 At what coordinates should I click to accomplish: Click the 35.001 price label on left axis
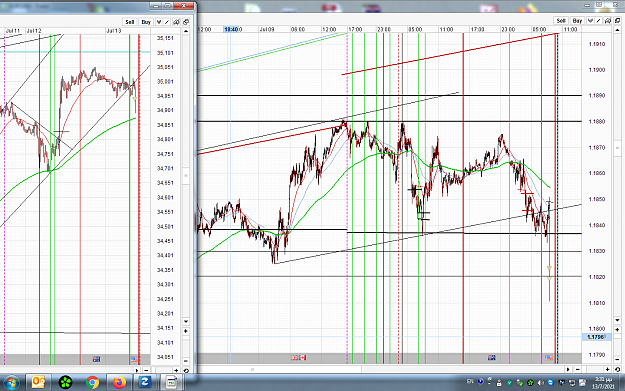click(165, 82)
